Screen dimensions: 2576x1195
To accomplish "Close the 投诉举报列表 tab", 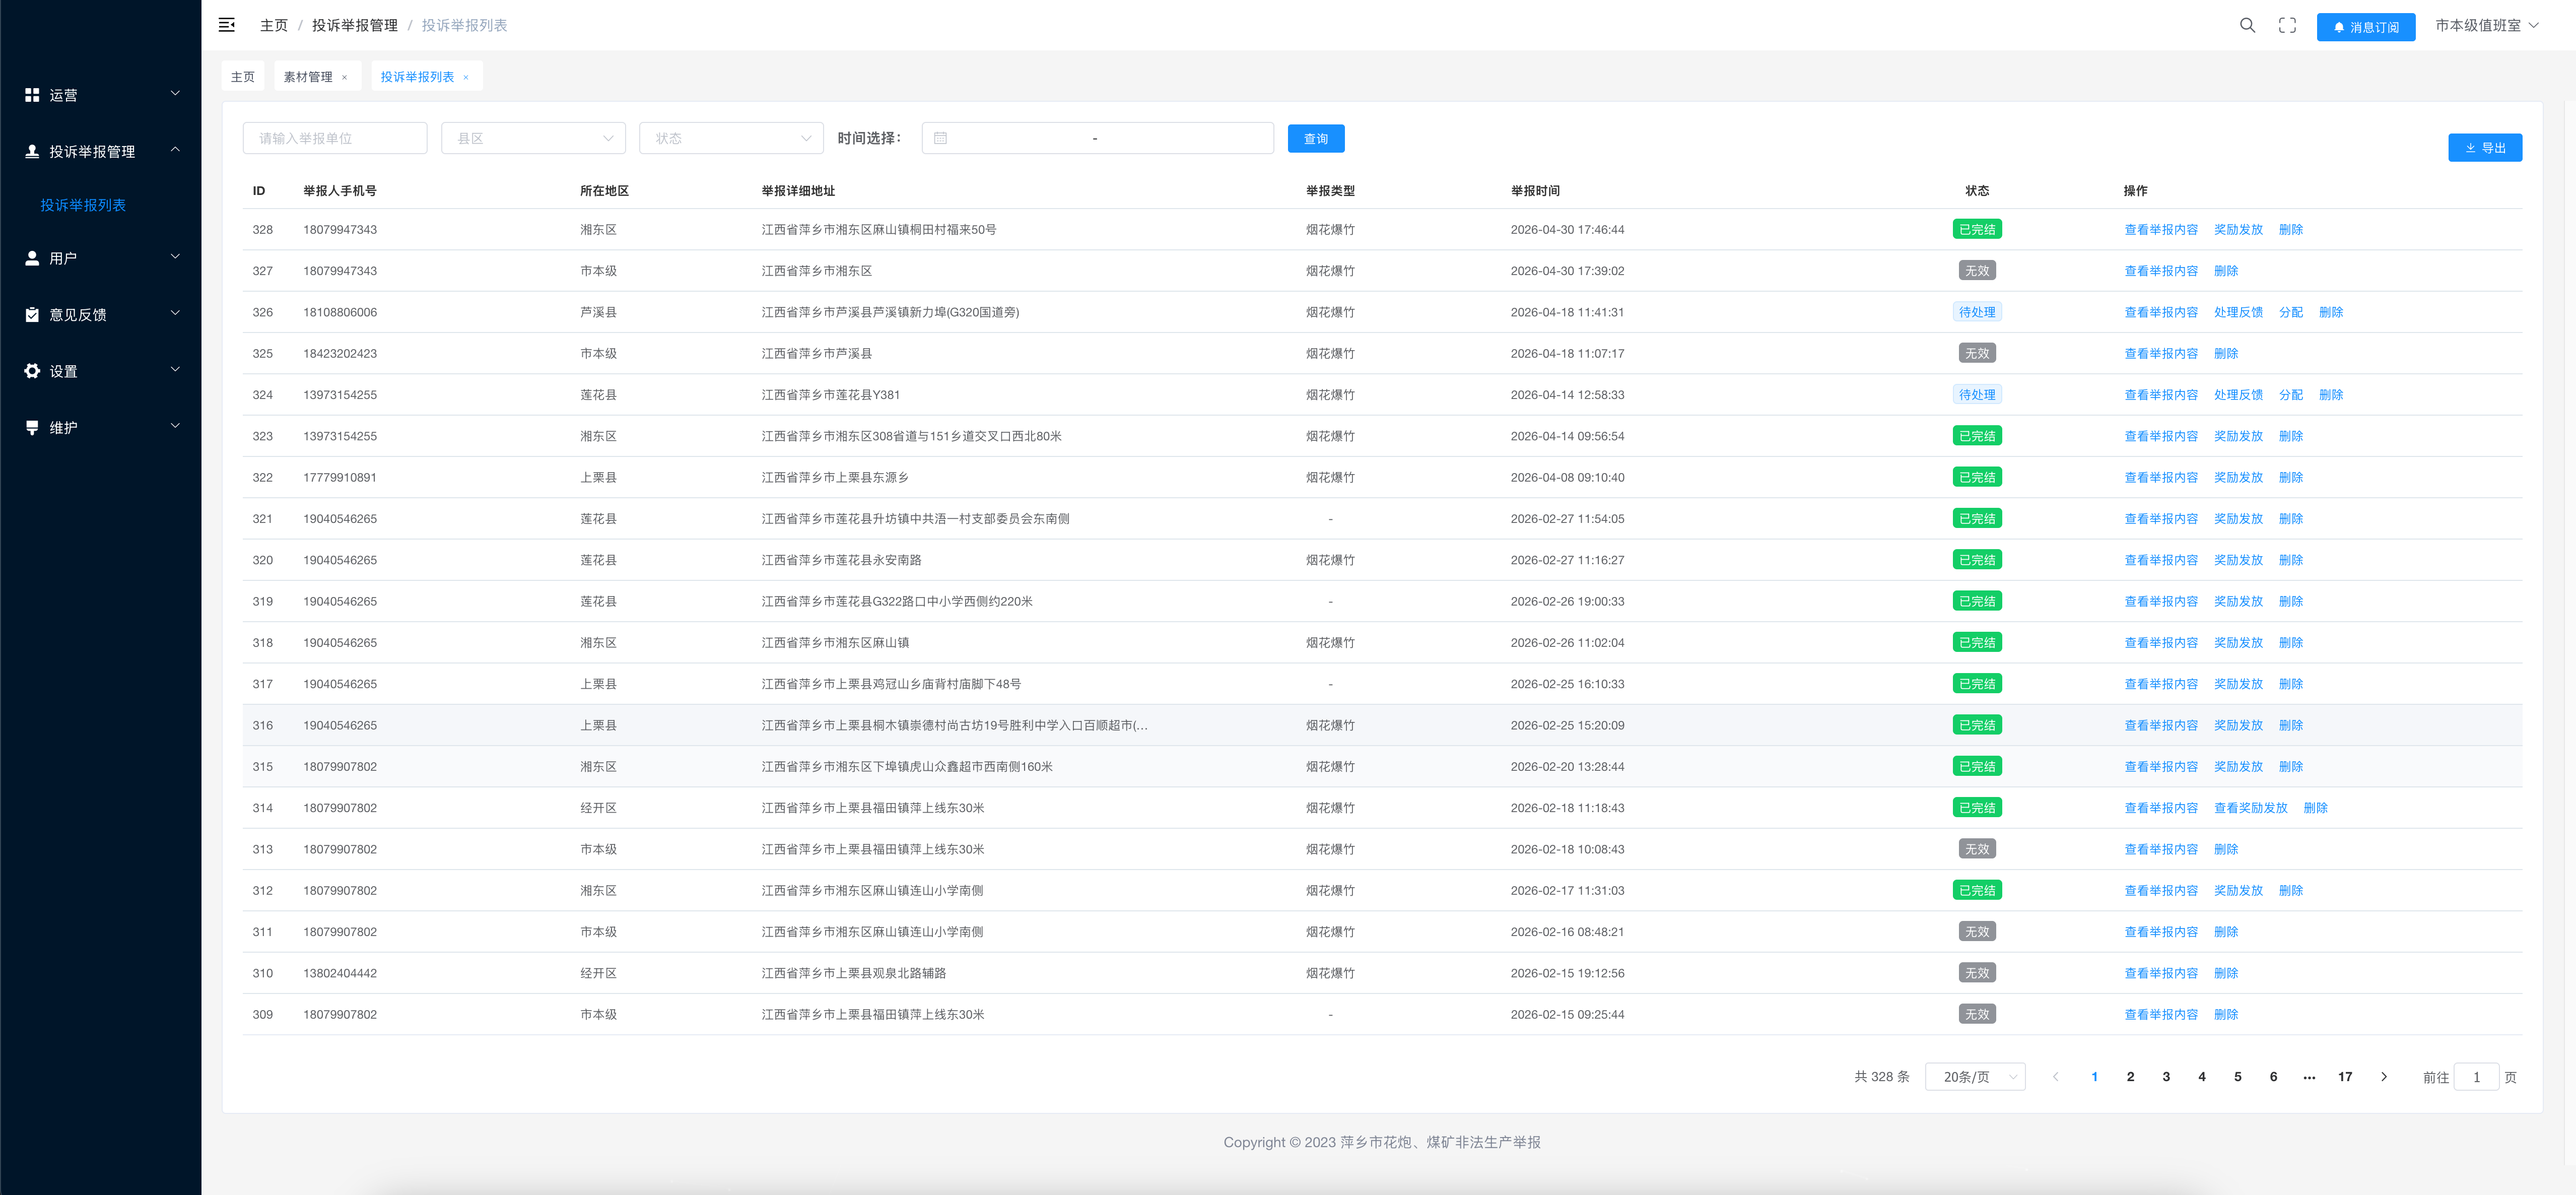I will 466,77.
